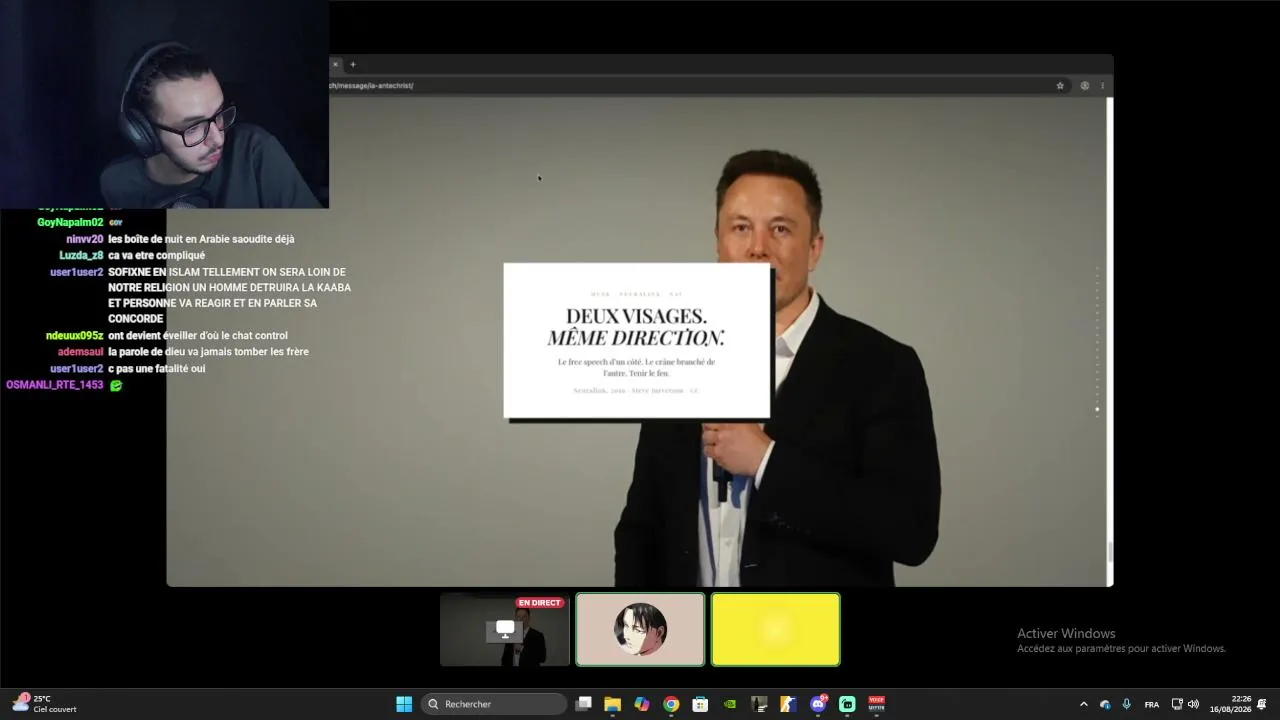Launch Copilot from the taskbar
The width and height of the screenshot is (1280, 720).
coord(642,704)
